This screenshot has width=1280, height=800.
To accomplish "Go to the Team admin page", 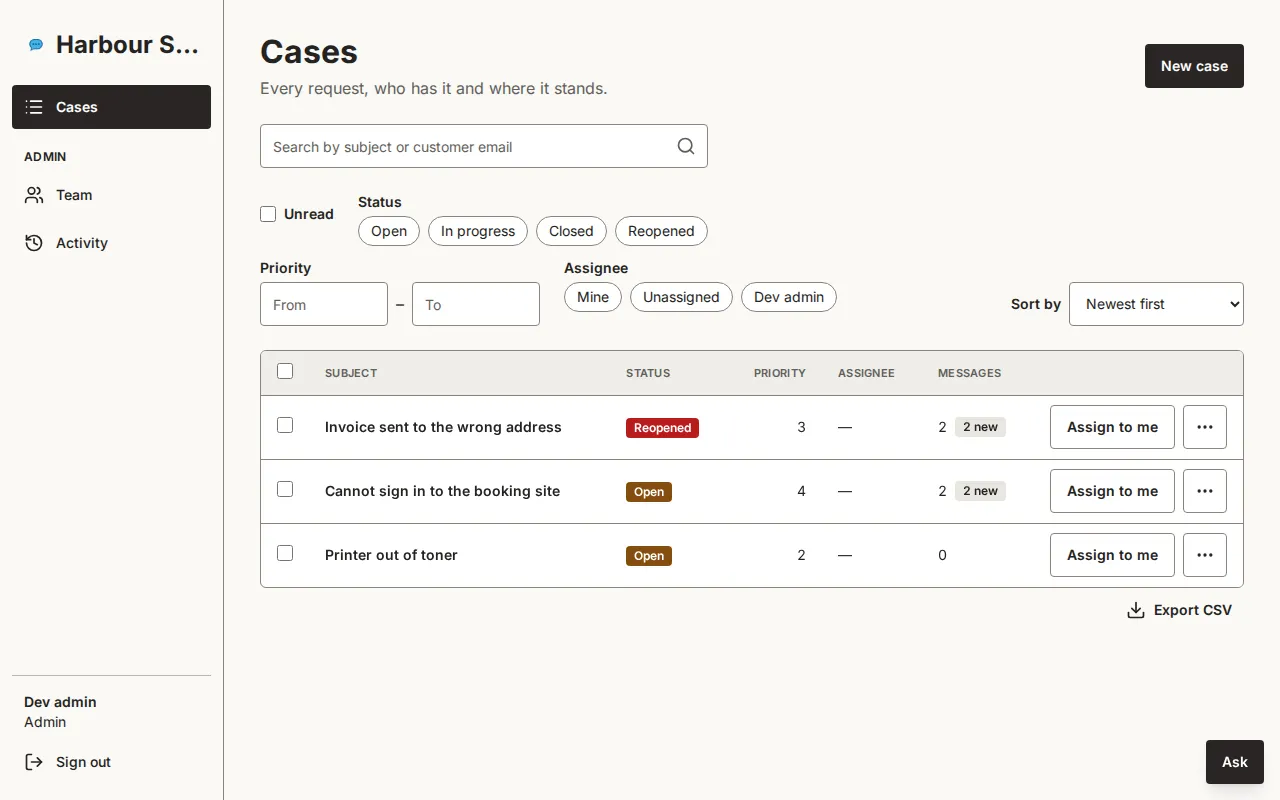I will 111,195.
